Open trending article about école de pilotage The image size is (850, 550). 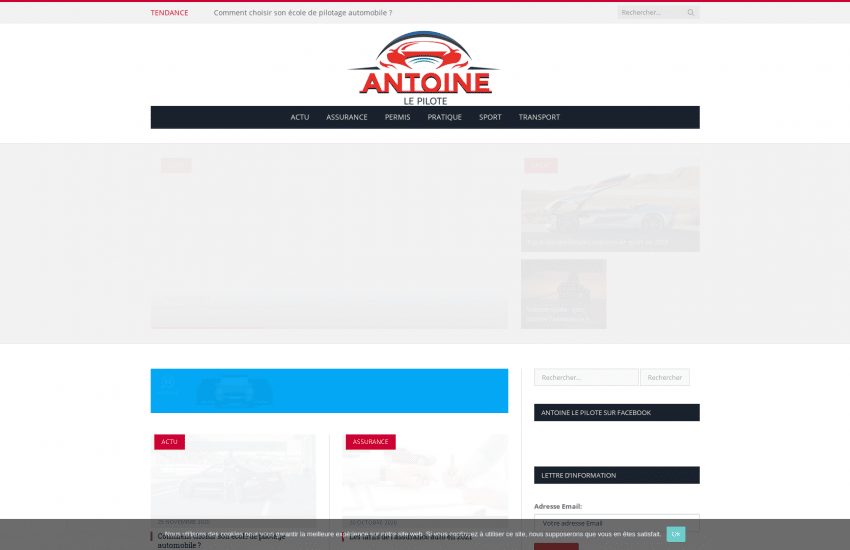point(302,12)
